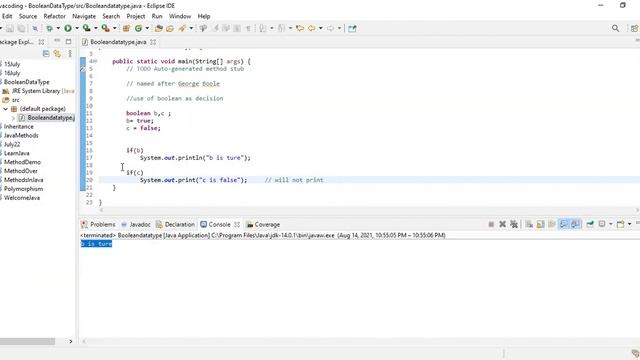640x360 pixels.
Task: Click the magnifier search icon at top right
Action: [x=615, y=28]
